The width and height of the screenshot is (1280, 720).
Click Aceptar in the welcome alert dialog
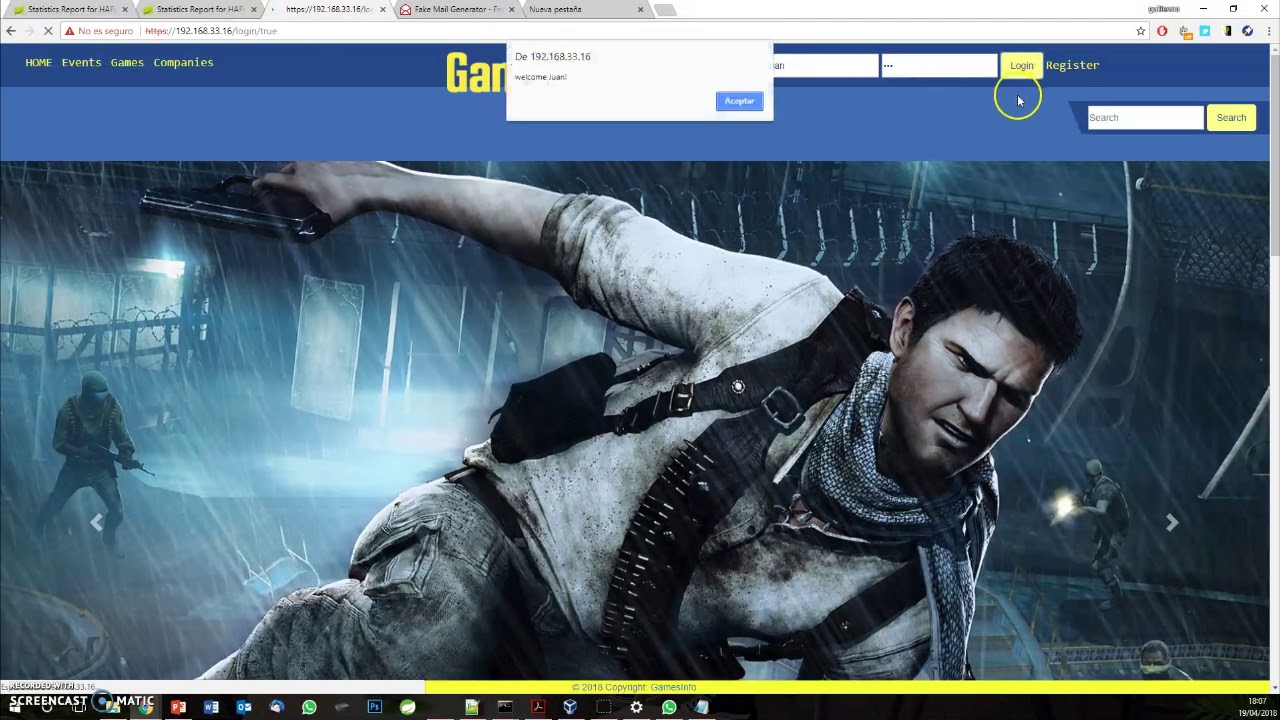pos(739,101)
